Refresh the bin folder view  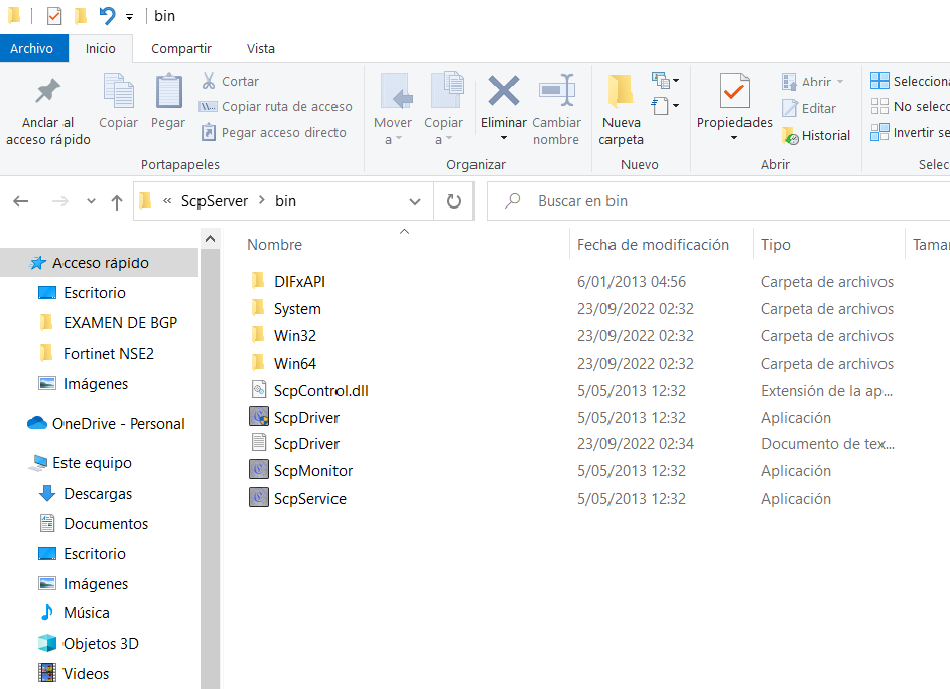coord(454,201)
